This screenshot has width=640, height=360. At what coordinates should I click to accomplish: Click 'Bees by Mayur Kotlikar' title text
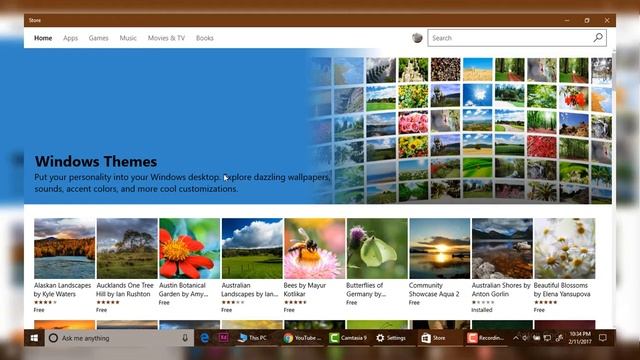pos(304,289)
